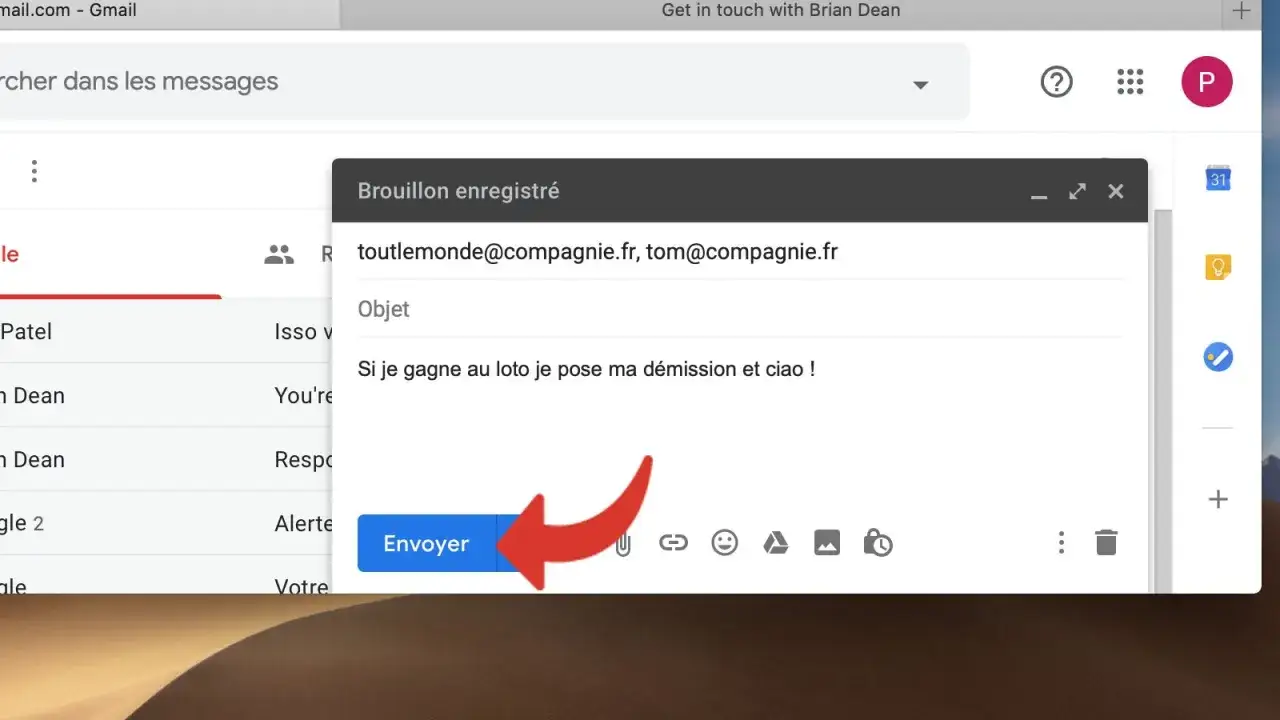1280x720 pixels.
Task: Open the Google Keep side panel
Action: click(x=1218, y=267)
